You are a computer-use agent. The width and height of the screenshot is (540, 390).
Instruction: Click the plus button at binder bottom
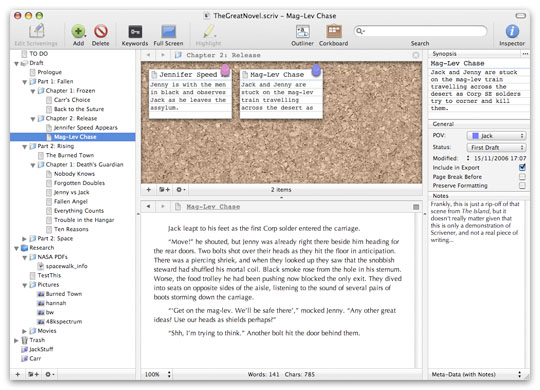(18, 374)
